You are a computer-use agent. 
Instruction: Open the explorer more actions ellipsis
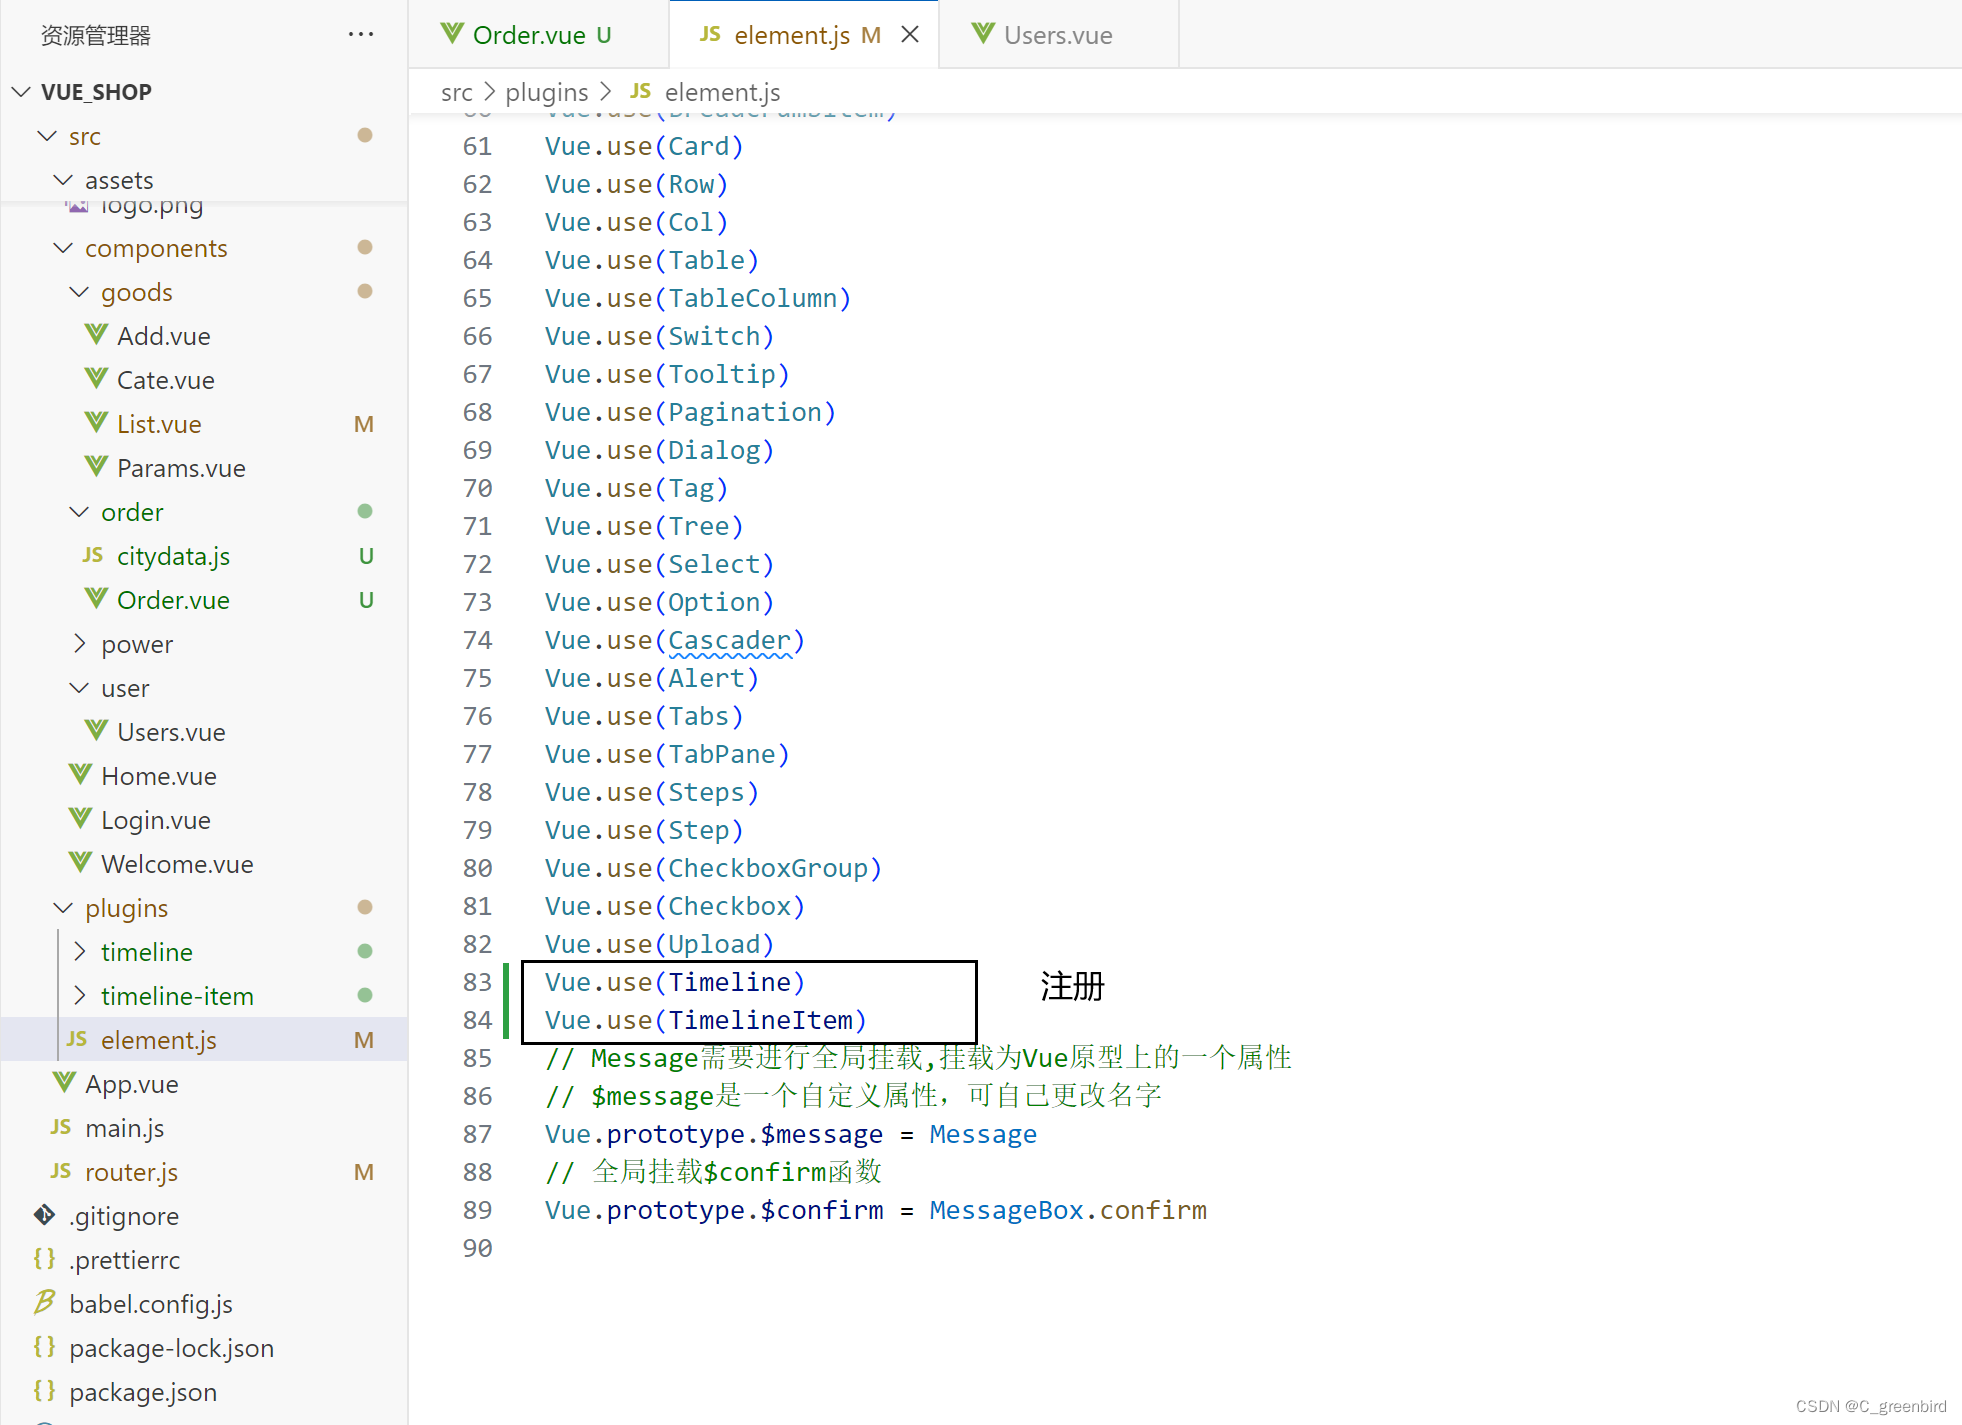(360, 35)
